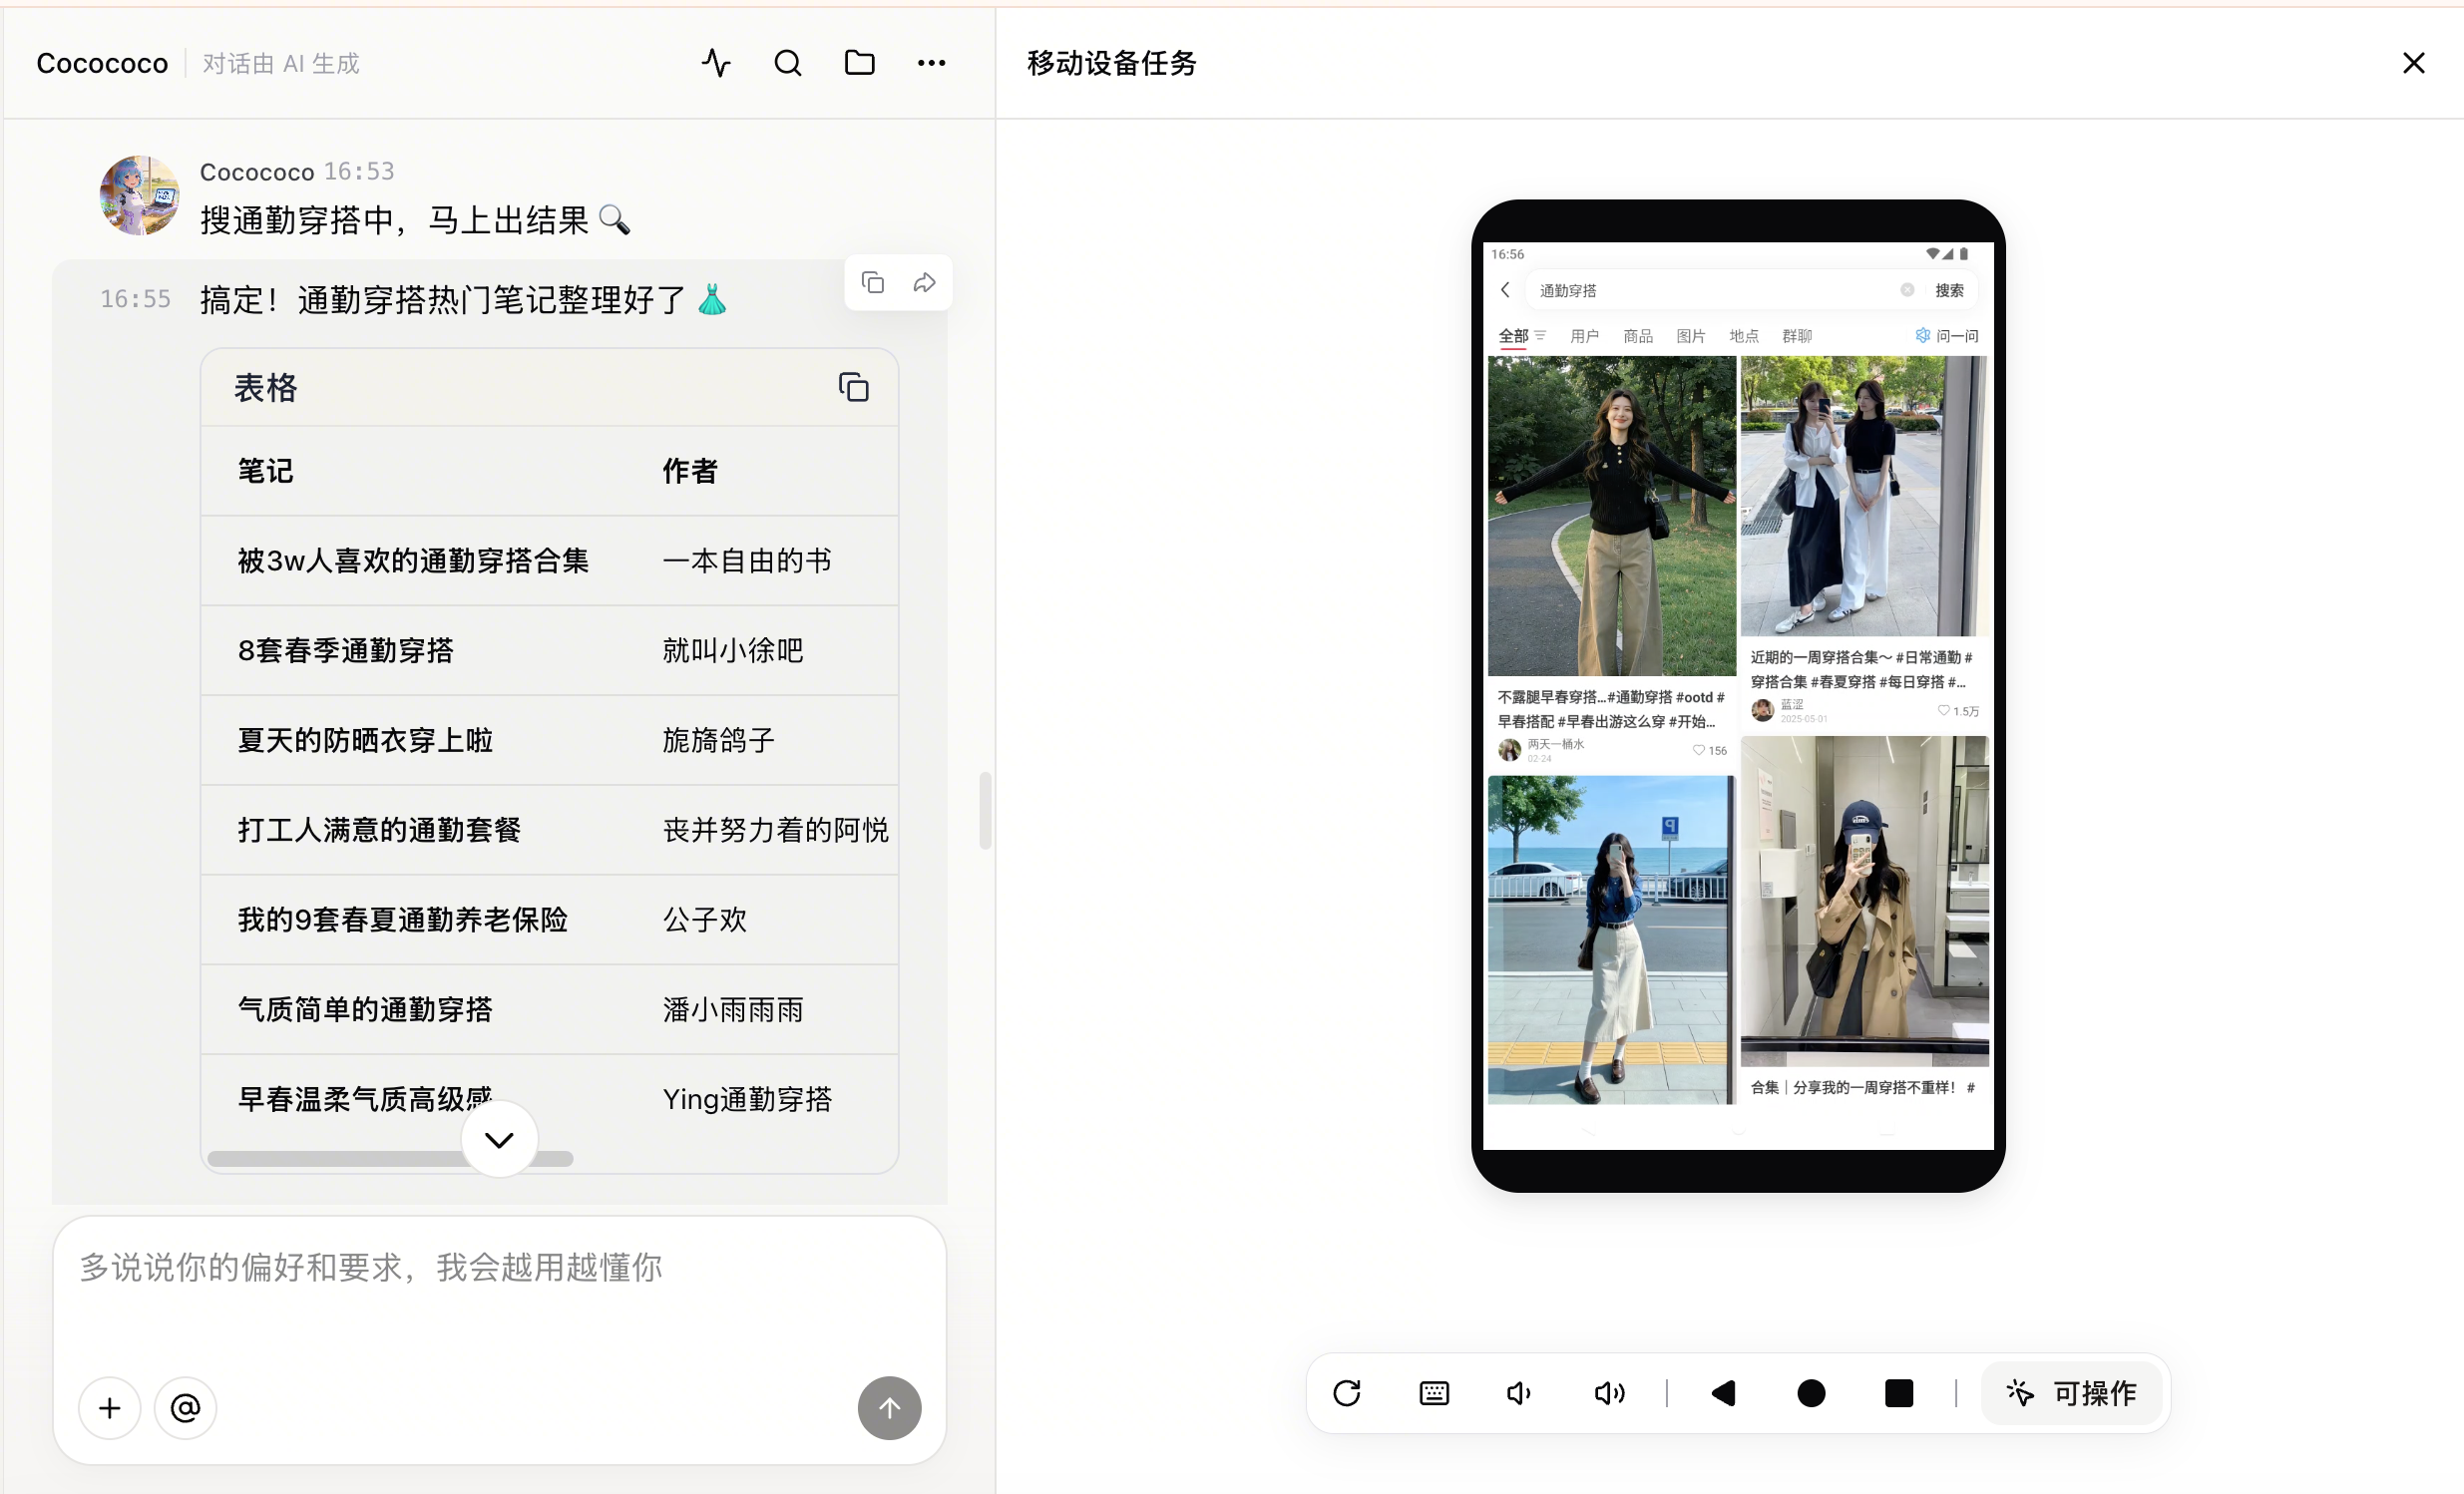Click table cell 打工人满意的通勤套餐
Image resolution: width=2464 pixels, height=1494 pixels.
pos(379,830)
